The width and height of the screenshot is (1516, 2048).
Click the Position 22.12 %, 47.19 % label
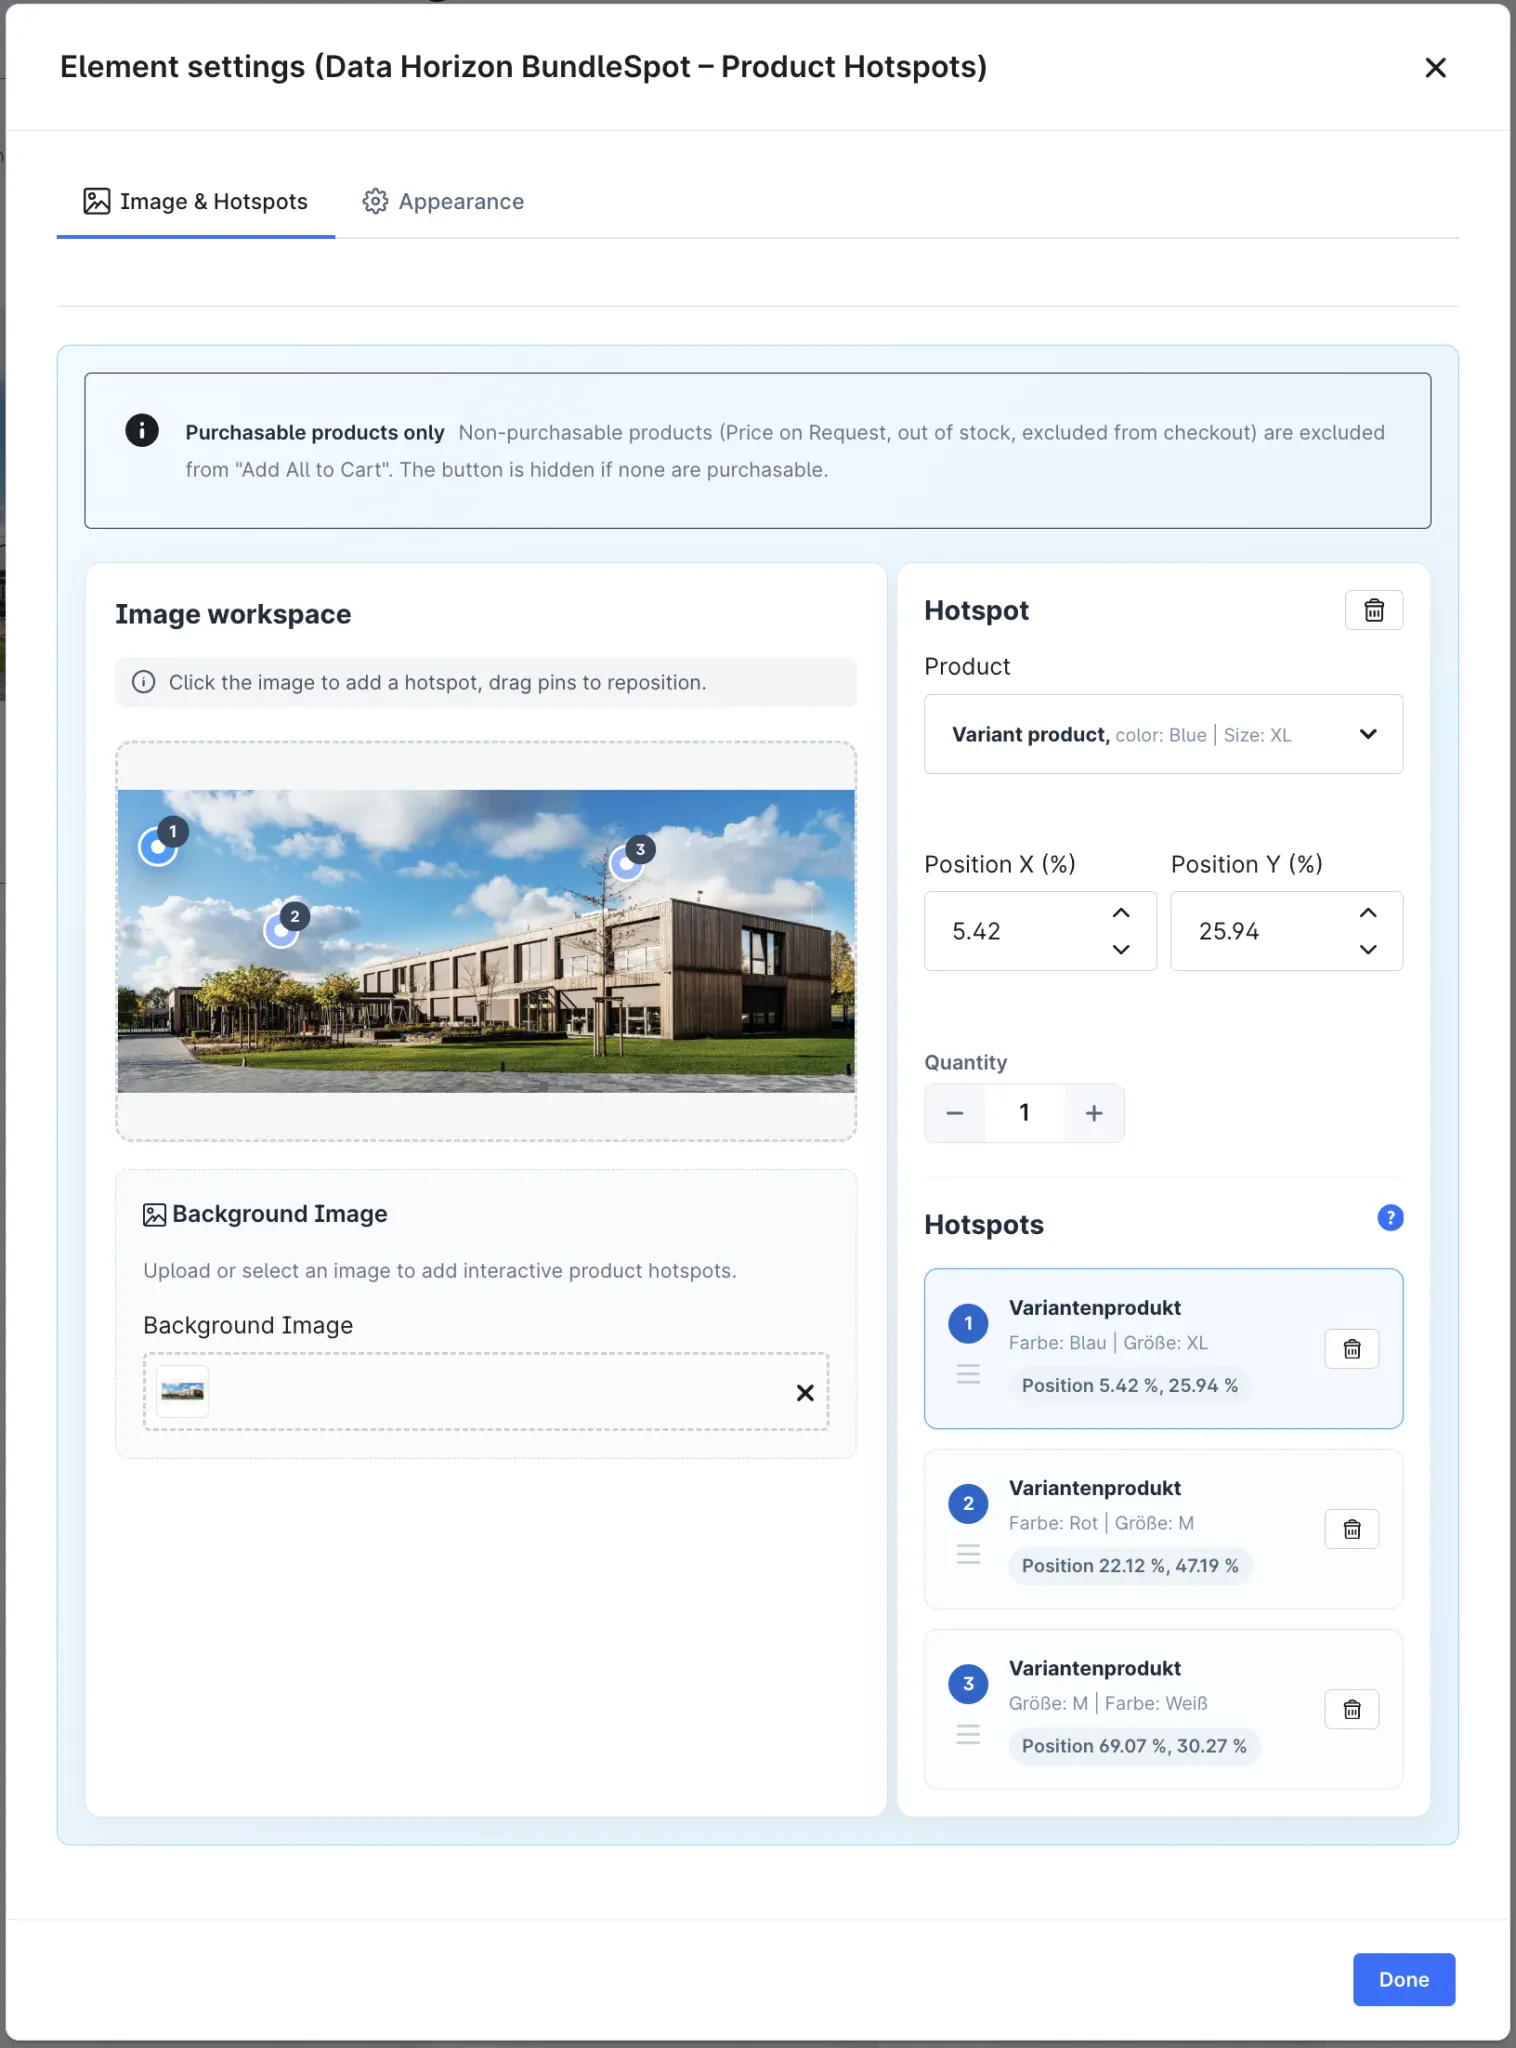pos(1130,1565)
